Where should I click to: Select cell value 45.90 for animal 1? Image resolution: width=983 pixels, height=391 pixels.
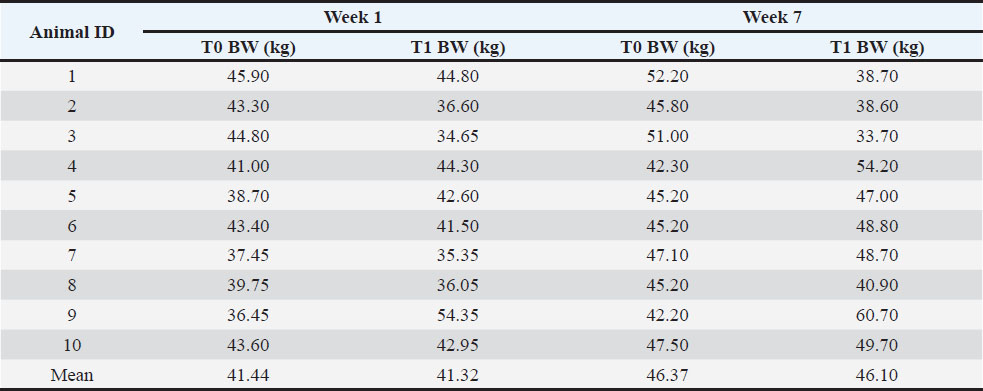click(248, 76)
